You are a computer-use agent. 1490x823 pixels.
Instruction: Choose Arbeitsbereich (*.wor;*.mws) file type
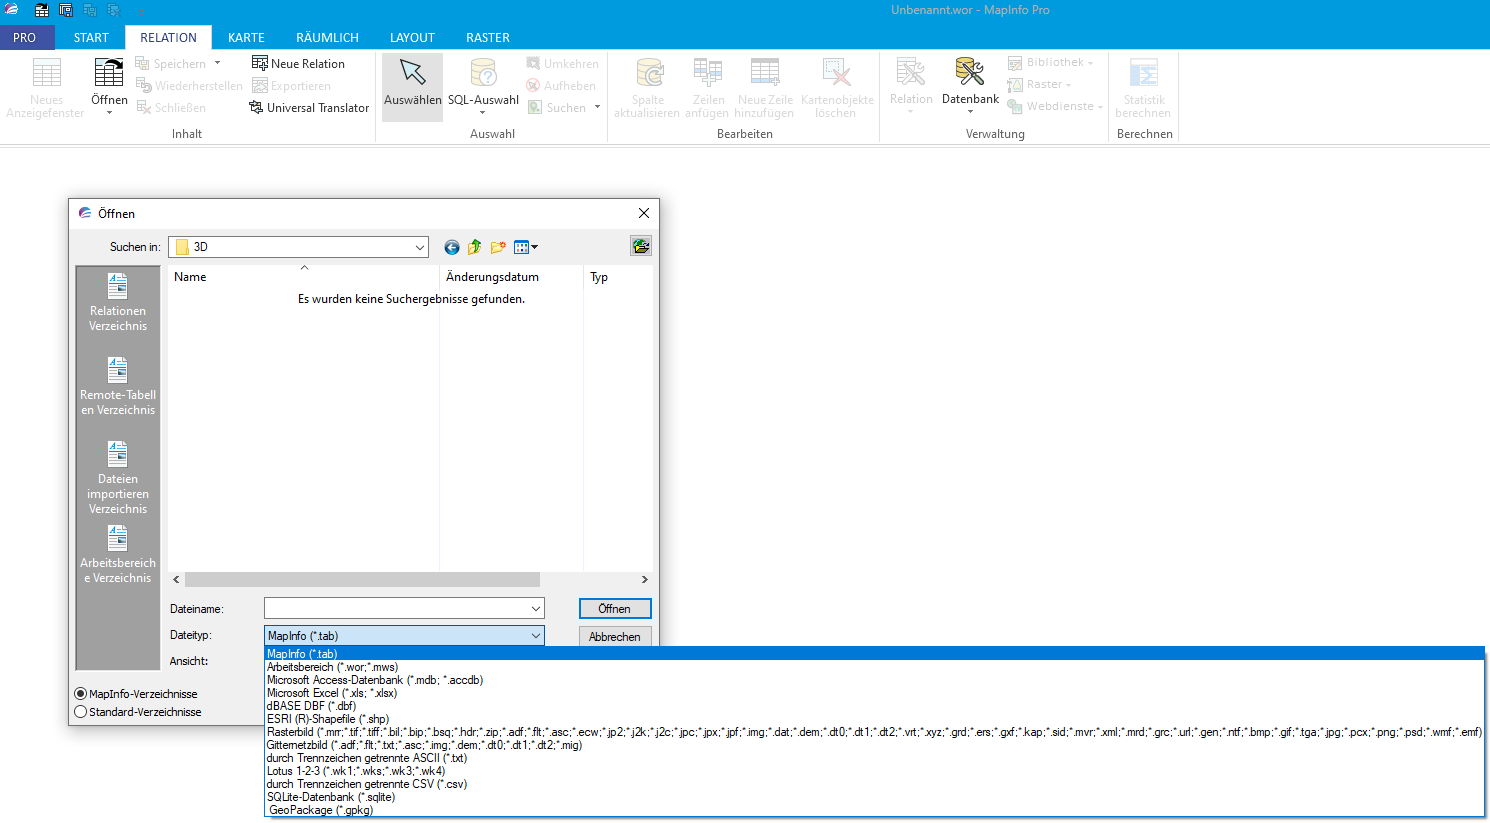[x=875, y=667]
